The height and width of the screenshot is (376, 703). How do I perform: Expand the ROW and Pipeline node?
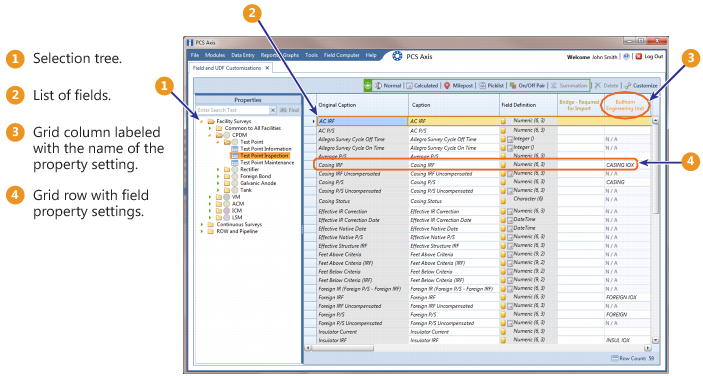tap(201, 232)
